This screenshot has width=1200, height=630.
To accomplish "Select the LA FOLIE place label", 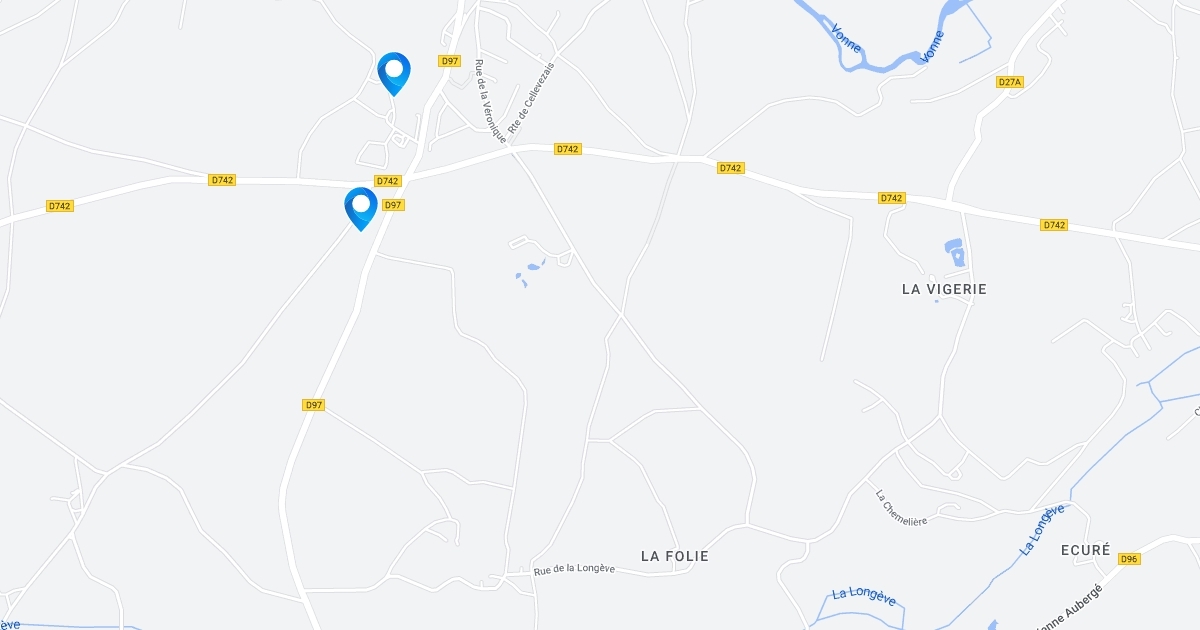I will click(x=675, y=556).
